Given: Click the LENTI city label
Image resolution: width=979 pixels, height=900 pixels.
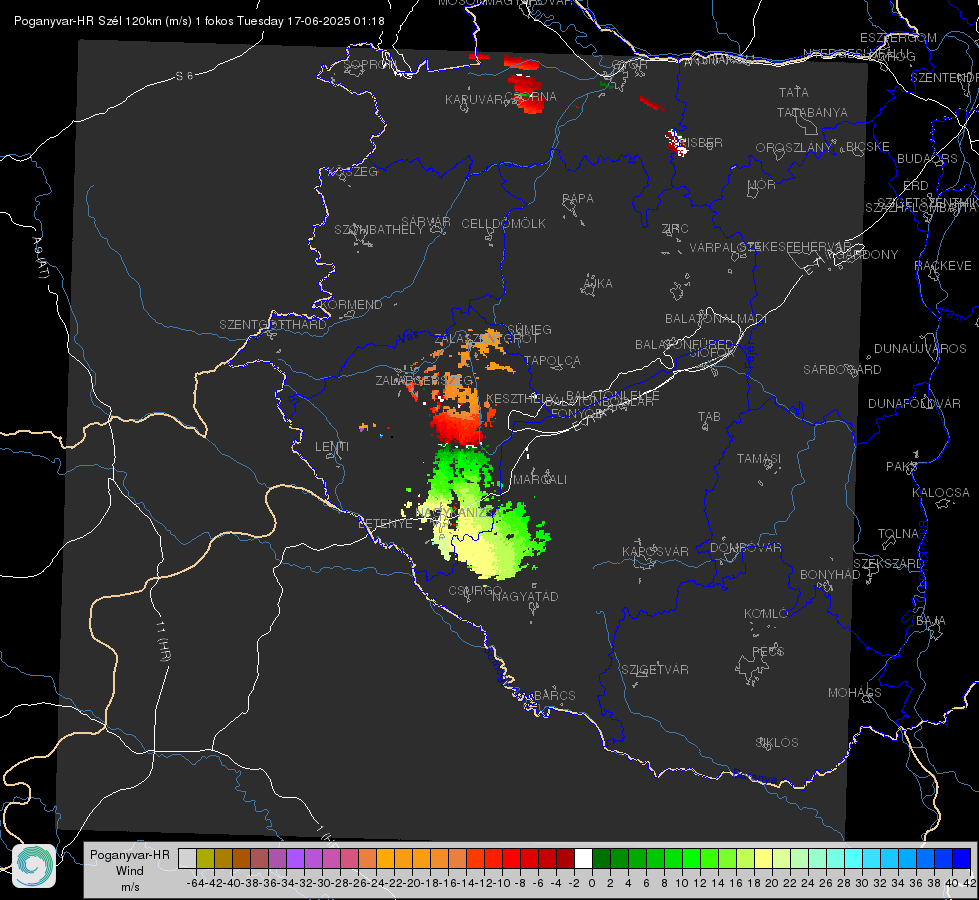Looking at the screenshot, I should pyautogui.click(x=332, y=447).
